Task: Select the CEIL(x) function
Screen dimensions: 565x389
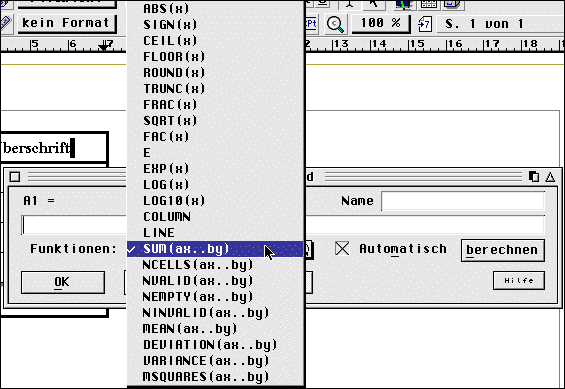Action: [x=216, y=40]
